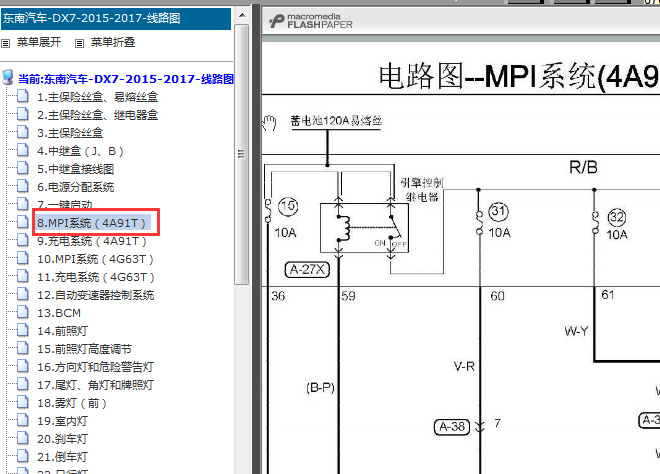Click fuse number 15 circle
Screen dimensions: 660x474
(x=288, y=206)
